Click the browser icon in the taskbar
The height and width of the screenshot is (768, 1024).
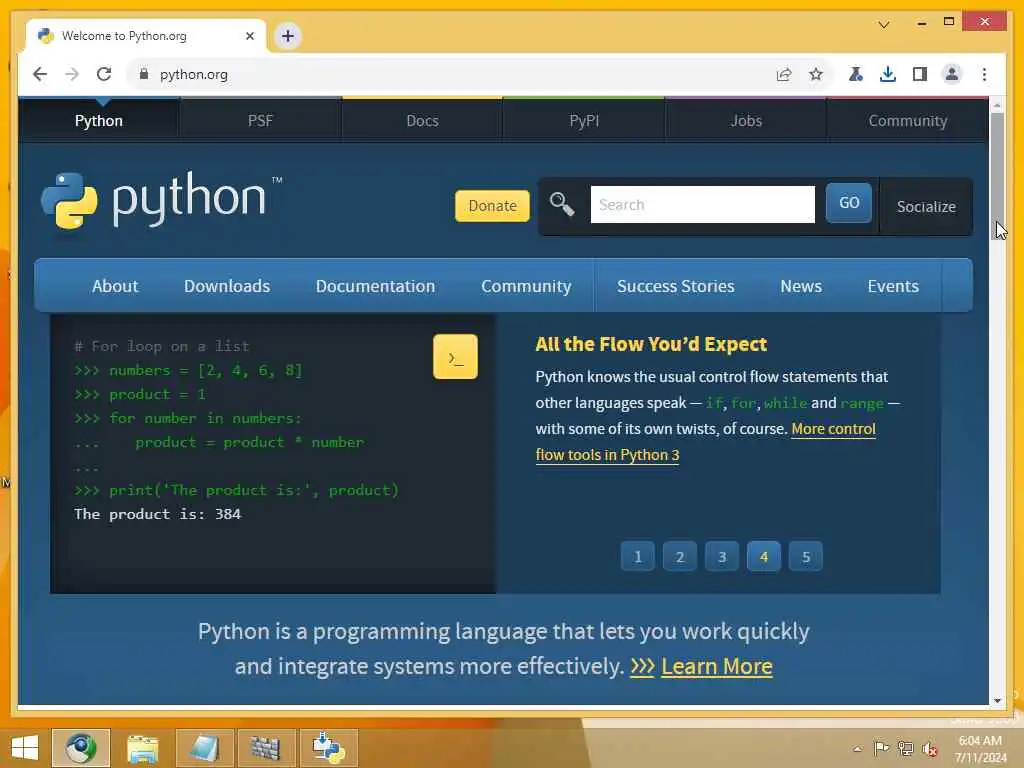click(80, 748)
